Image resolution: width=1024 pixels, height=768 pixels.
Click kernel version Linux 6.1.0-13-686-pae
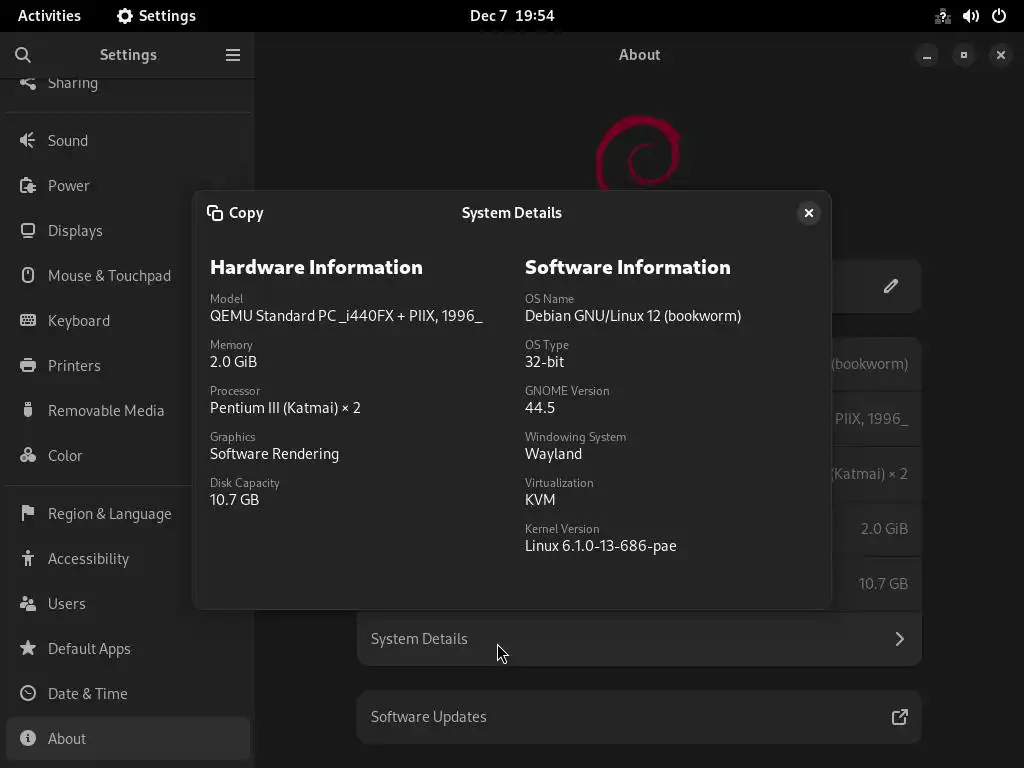(x=601, y=546)
